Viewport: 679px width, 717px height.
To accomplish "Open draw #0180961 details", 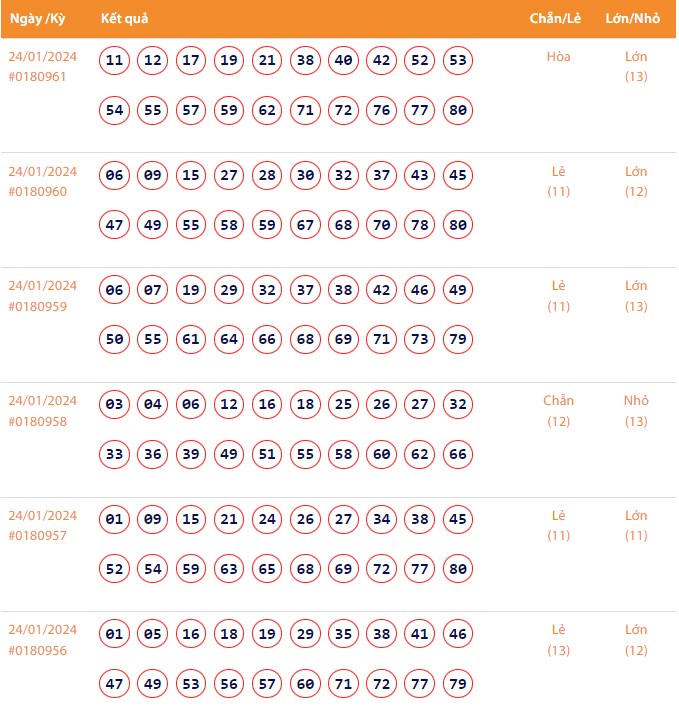I will coord(37,76).
